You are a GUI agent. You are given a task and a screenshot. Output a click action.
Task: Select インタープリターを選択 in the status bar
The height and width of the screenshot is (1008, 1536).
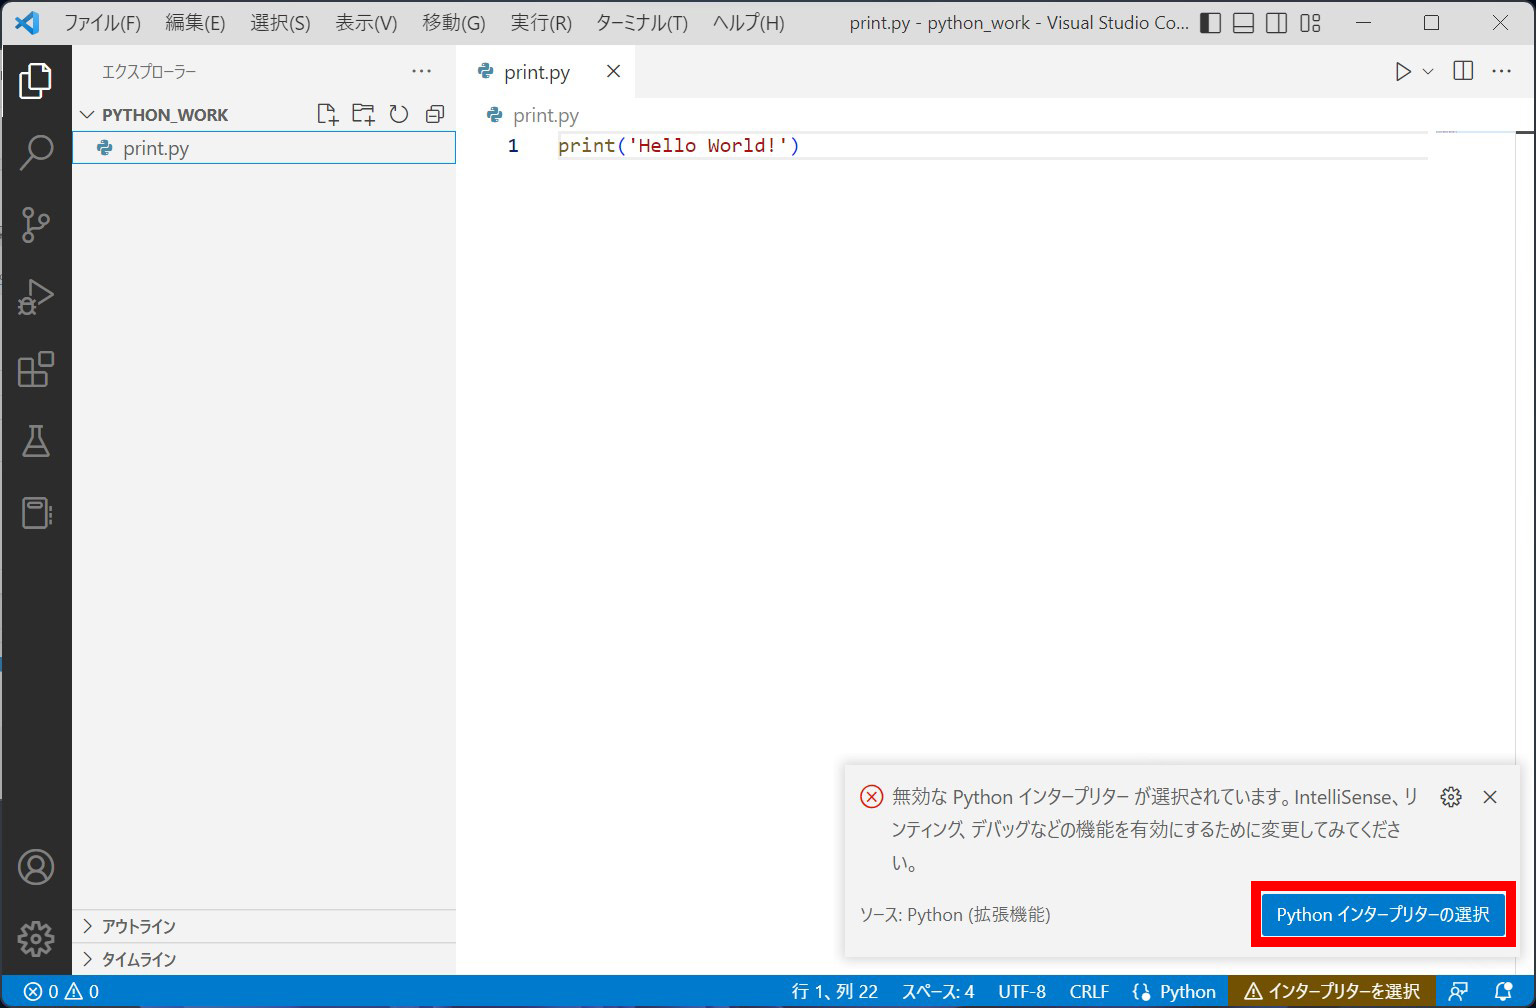point(1334,991)
